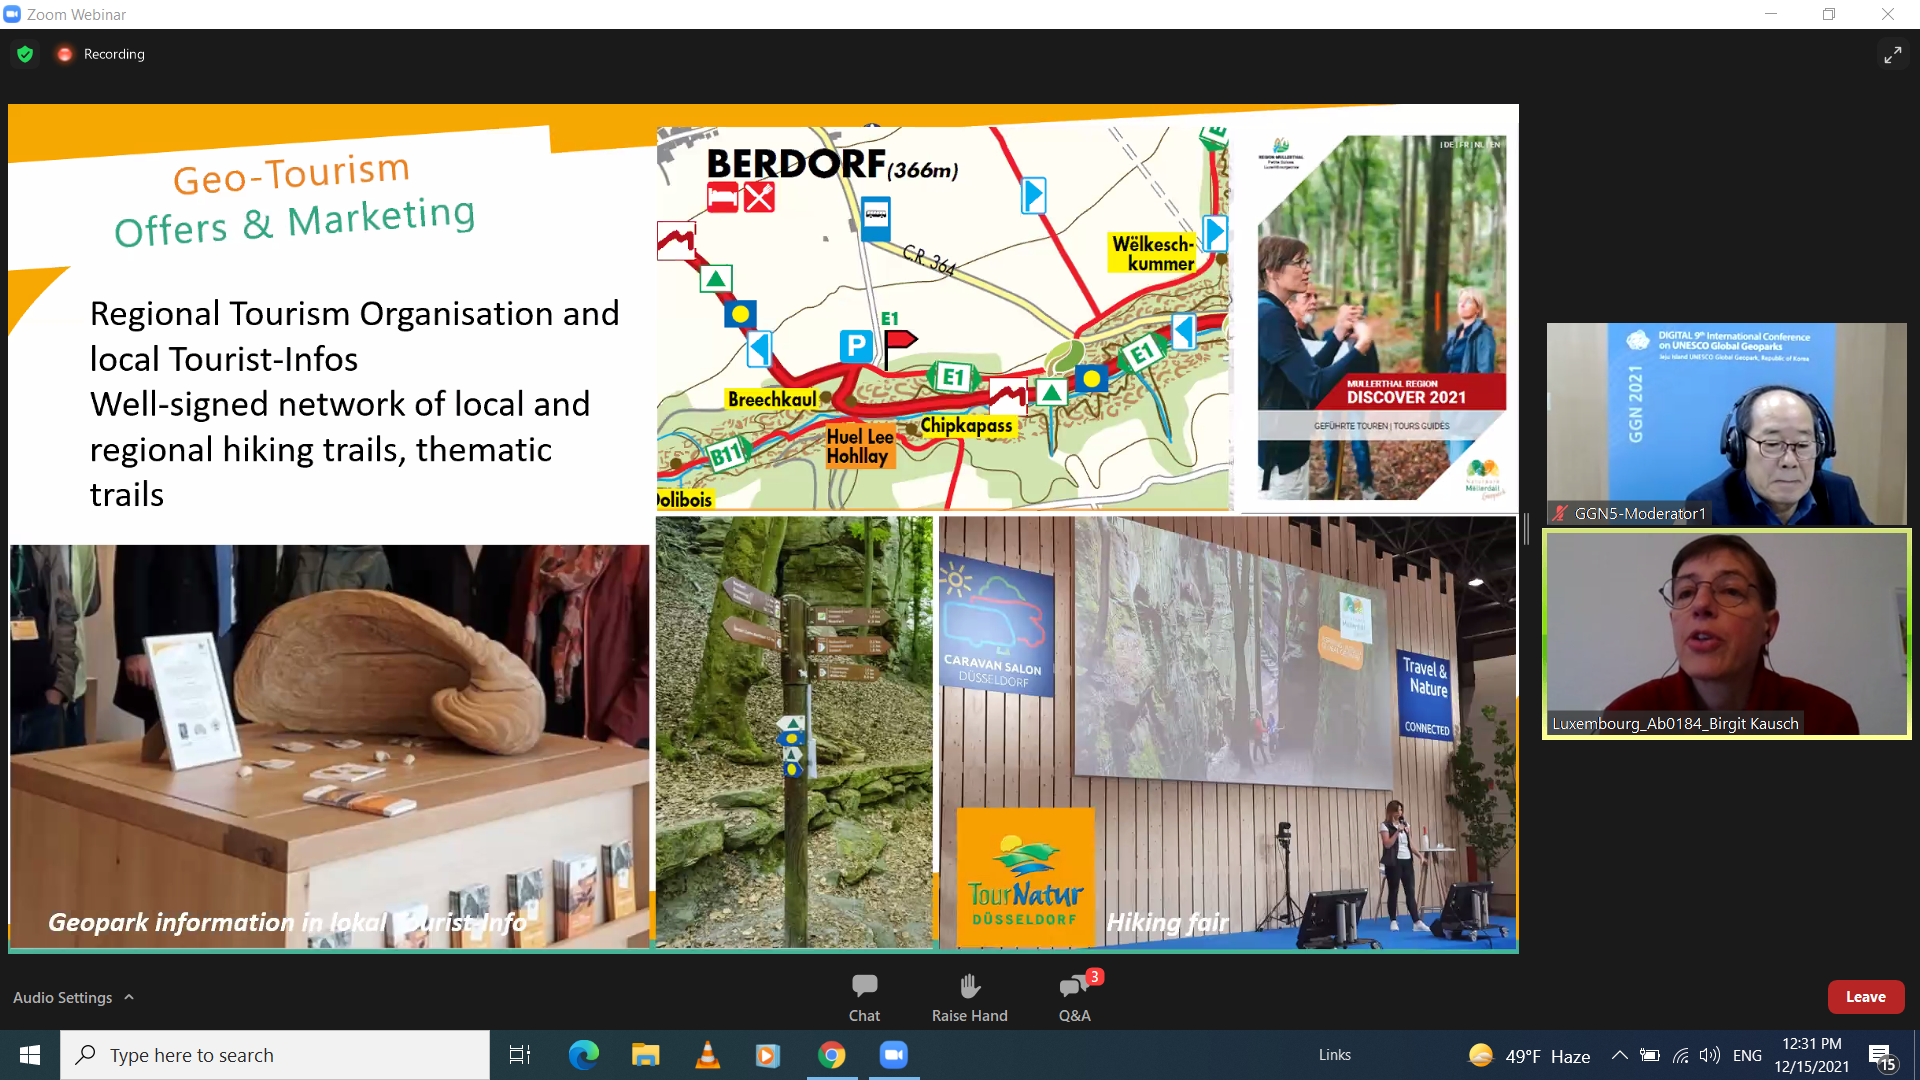Image resolution: width=1920 pixels, height=1080 pixels.
Task: Leave the webinar
Action: tap(1865, 997)
